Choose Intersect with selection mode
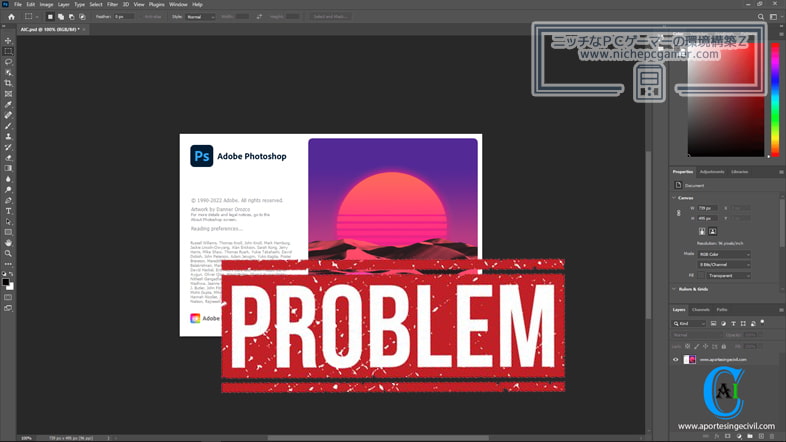The image size is (786, 442). 82,17
